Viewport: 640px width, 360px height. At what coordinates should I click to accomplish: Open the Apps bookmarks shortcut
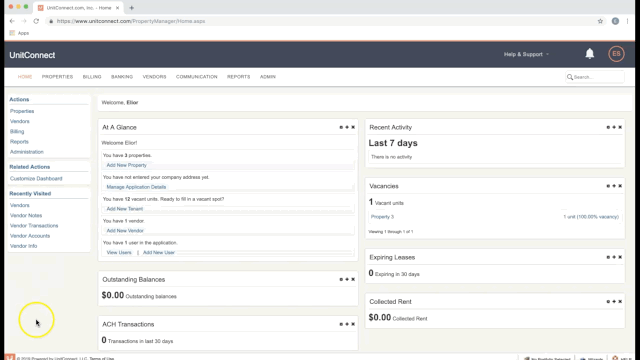tap(19, 33)
